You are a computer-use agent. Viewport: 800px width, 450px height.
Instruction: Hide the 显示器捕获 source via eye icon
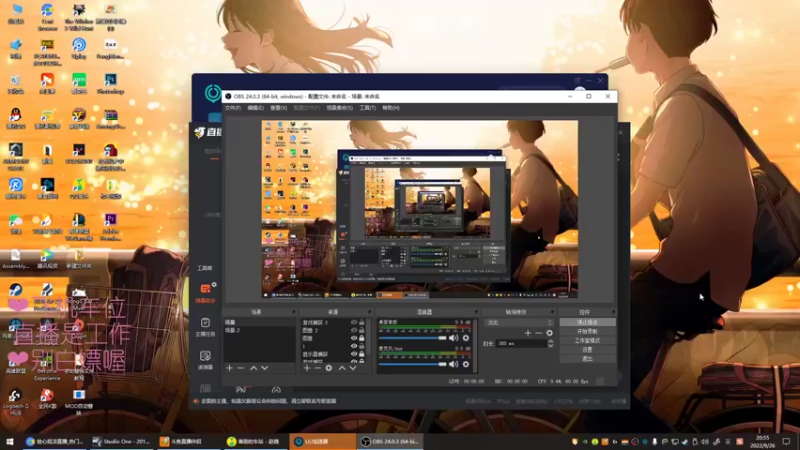click(x=354, y=354)
